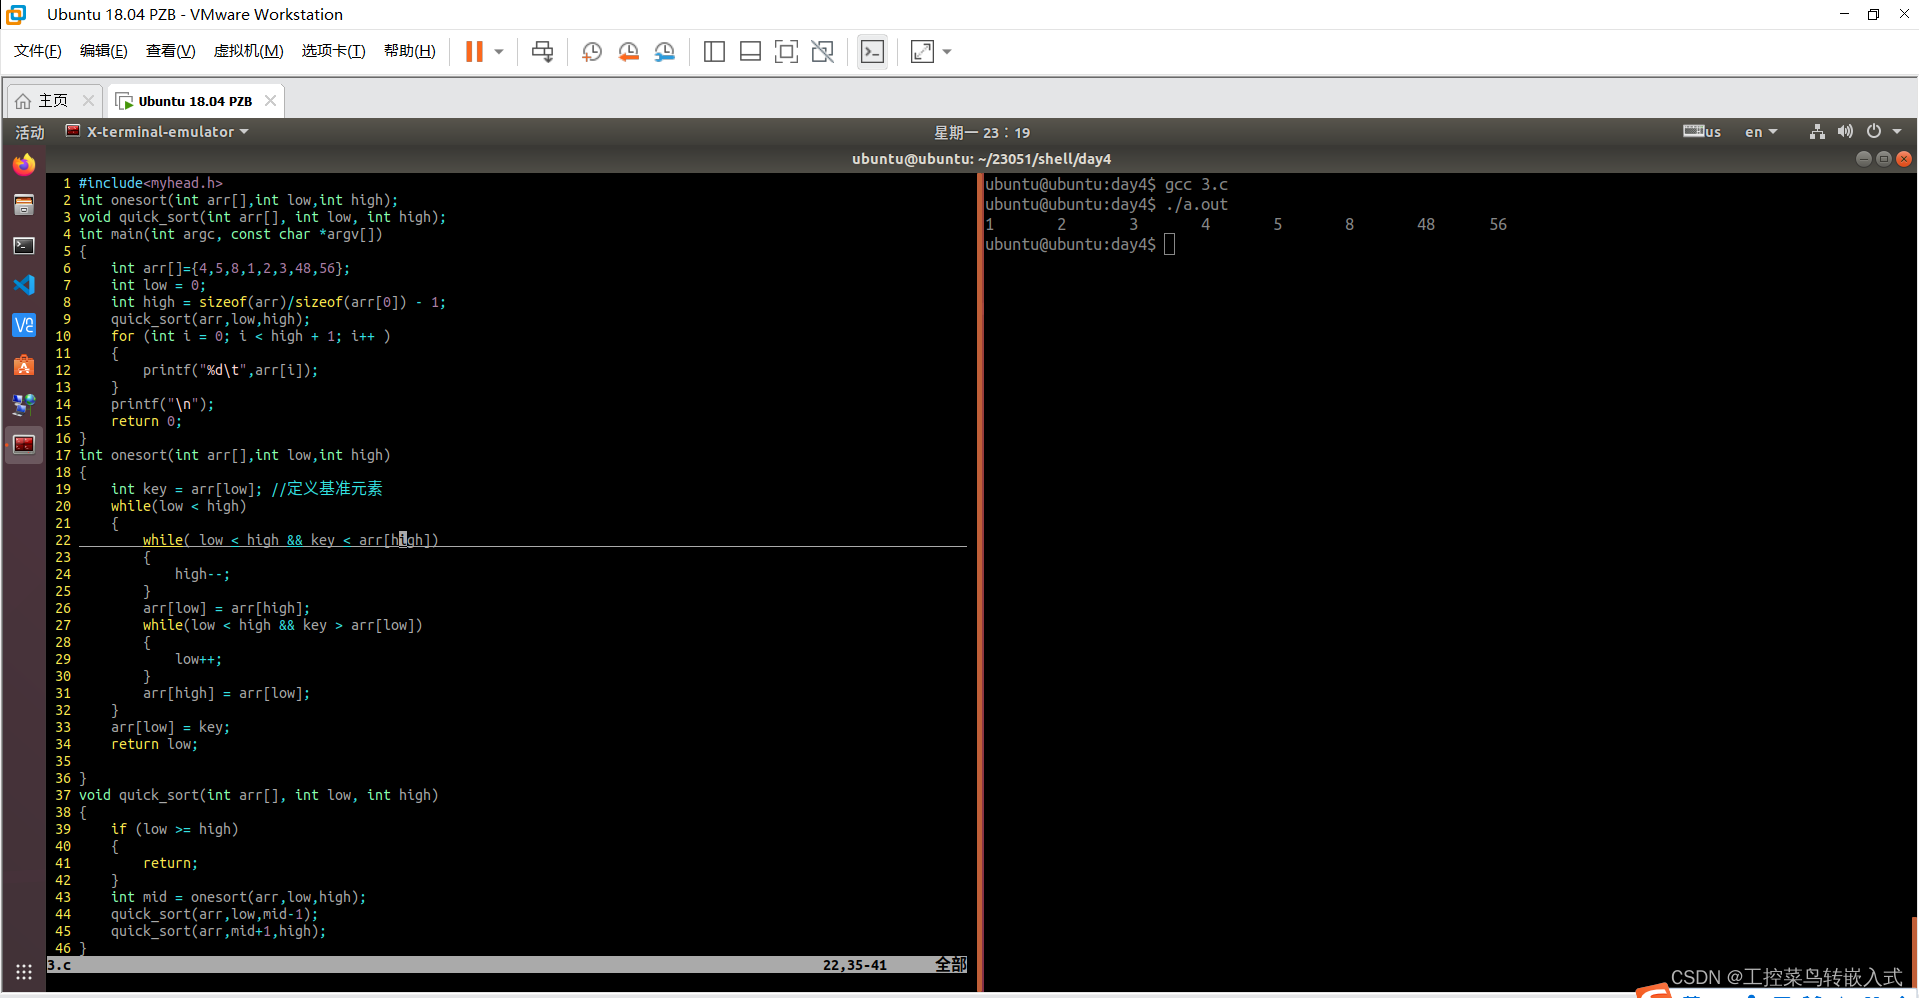Toggle the tab thumbnail bar
The width and height of the screenshot is (1919, 998).
pos(750,51)
